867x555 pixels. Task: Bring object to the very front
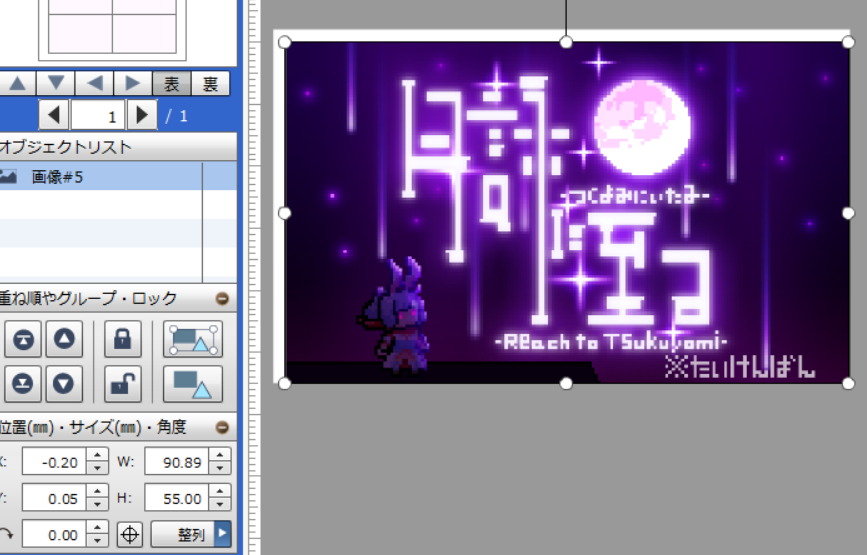pyautogui.click(x=23, y=339)
